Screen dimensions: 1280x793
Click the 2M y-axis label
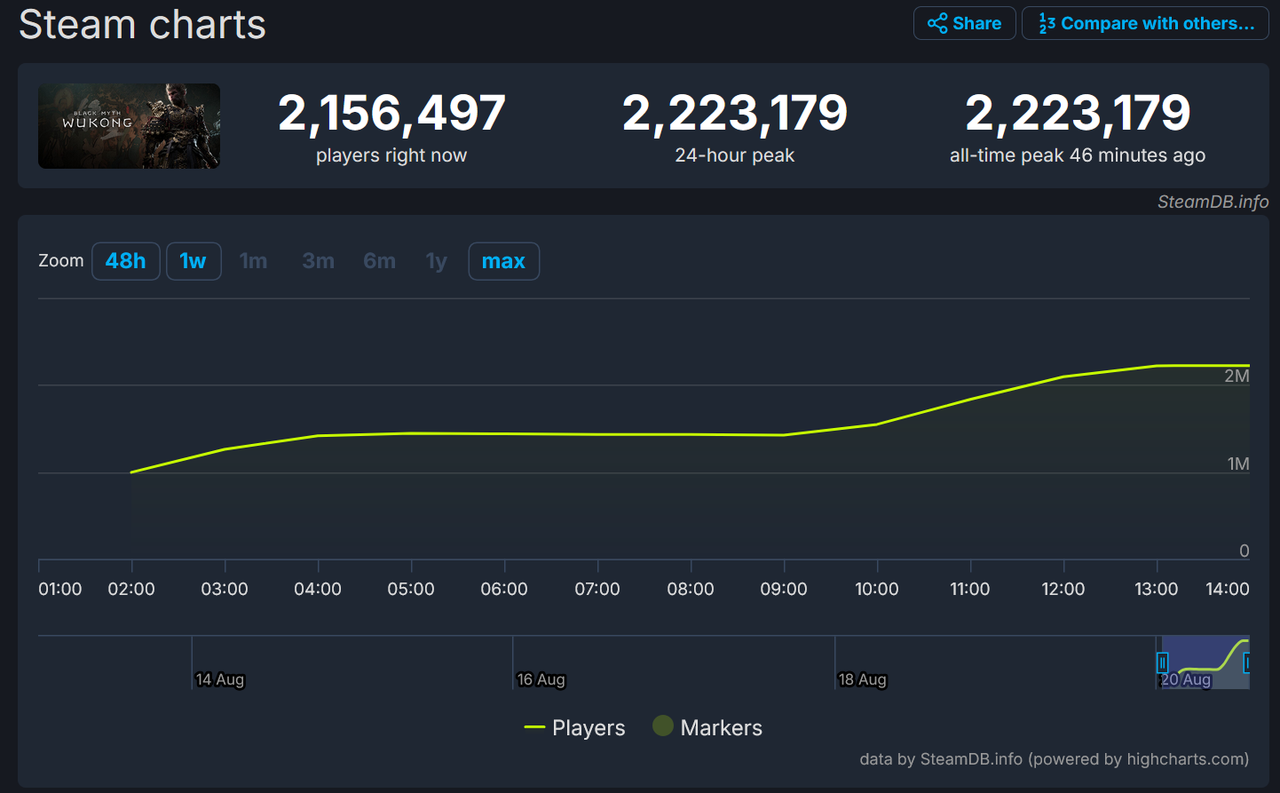(x=1237, y=376)
